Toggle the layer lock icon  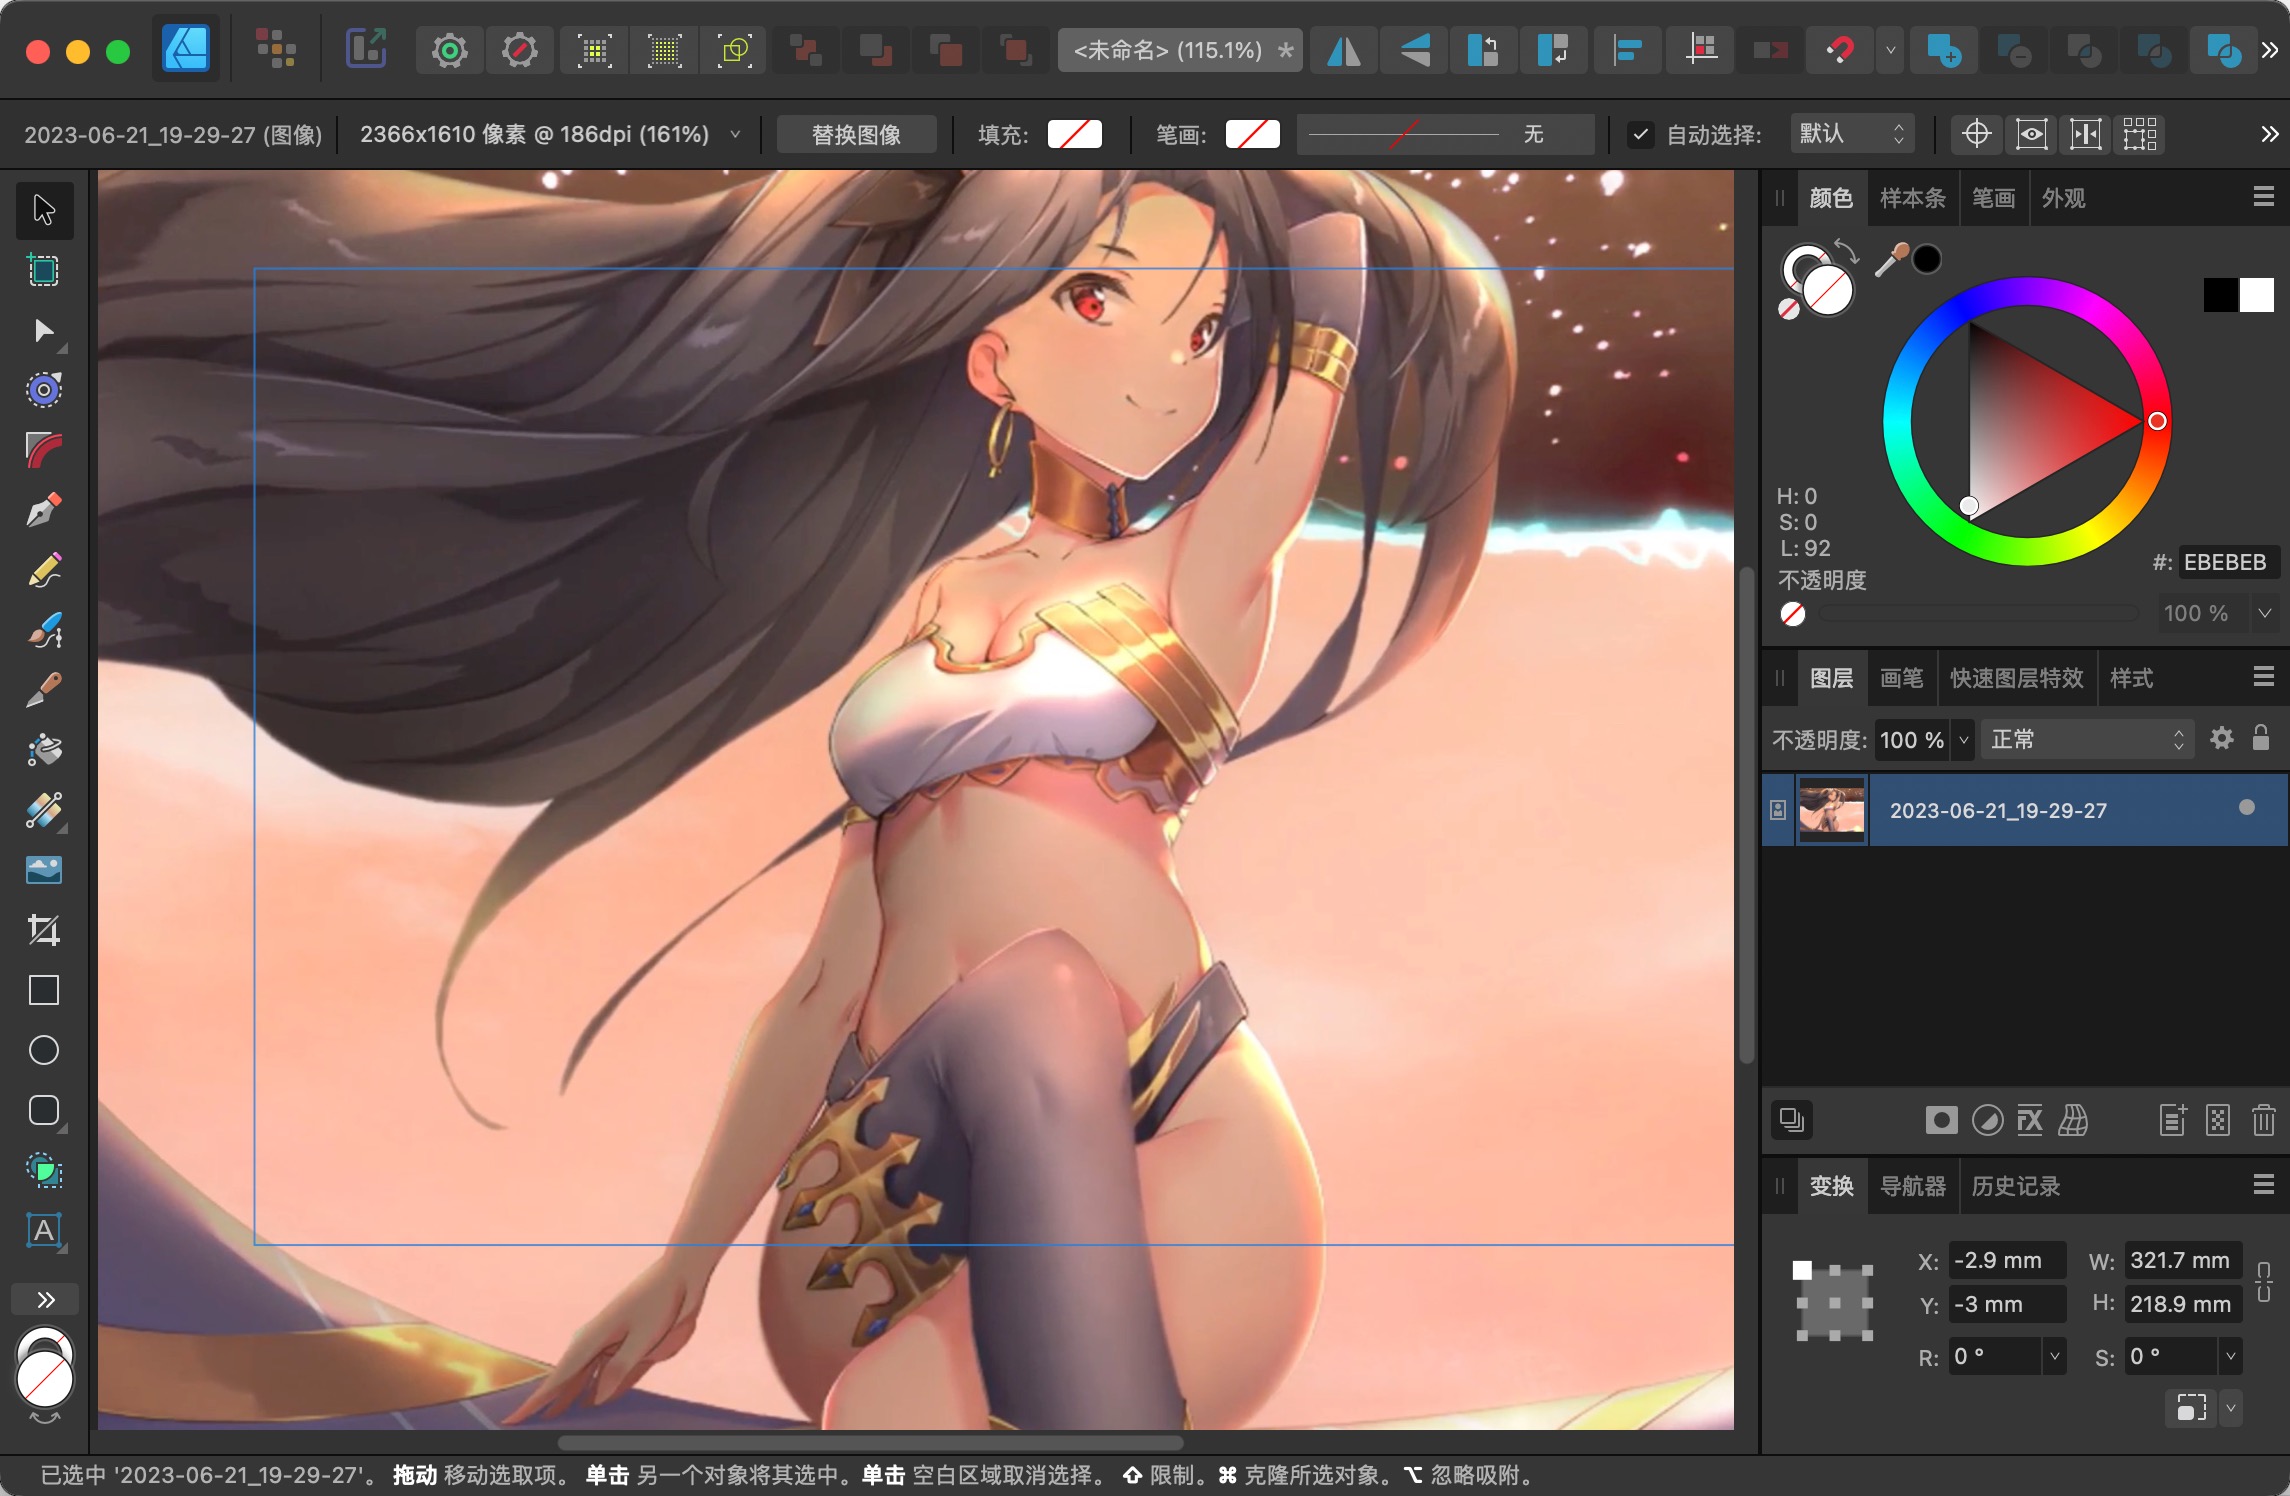click(x=2261, y=739)
